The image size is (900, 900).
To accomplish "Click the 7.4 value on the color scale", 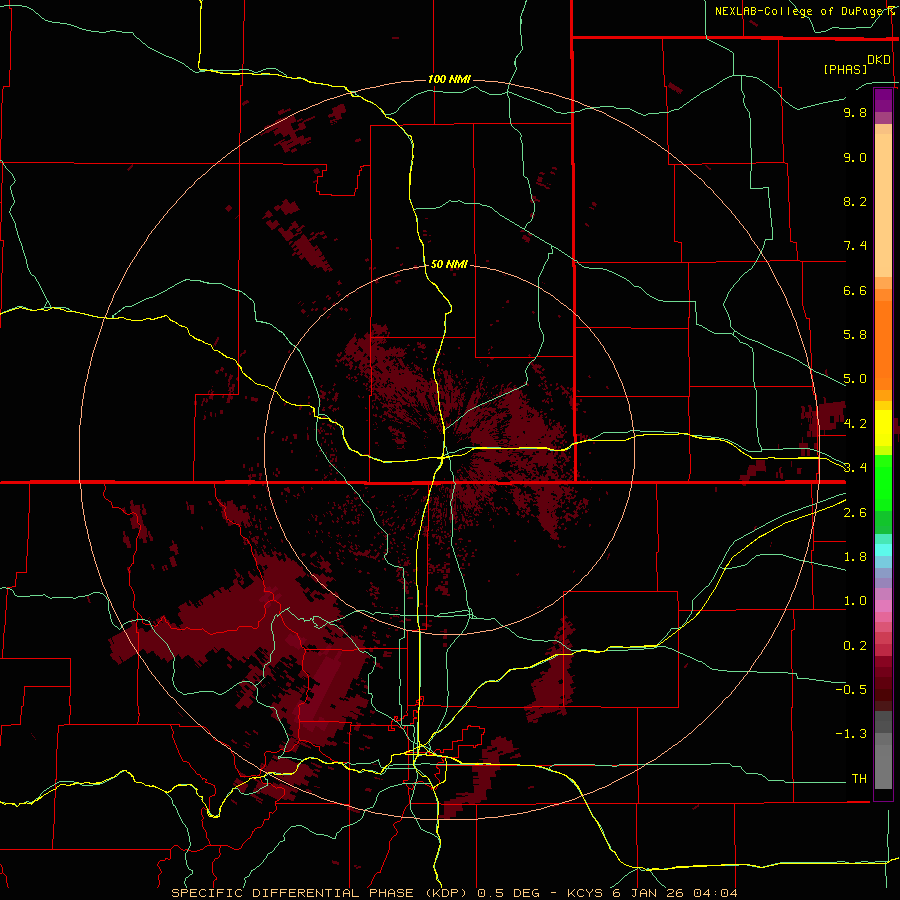I will pos(855,246).
